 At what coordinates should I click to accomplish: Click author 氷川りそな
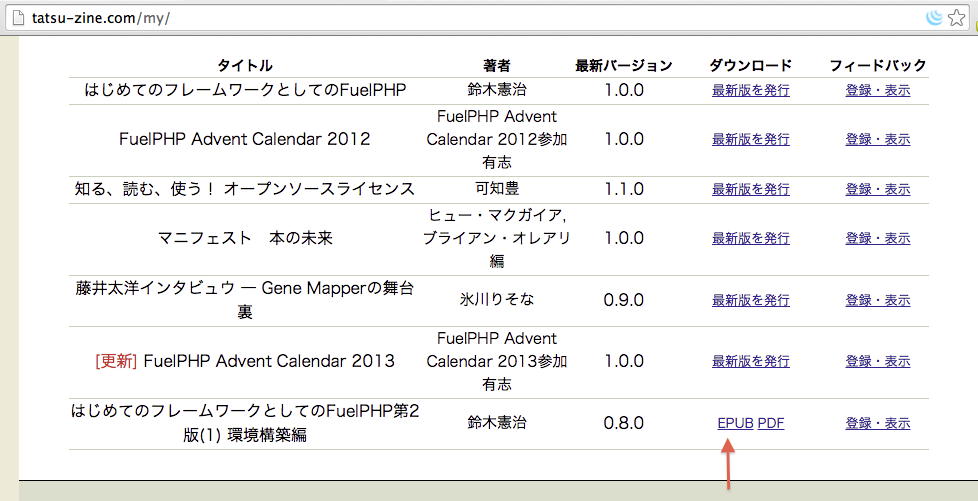(x=496, y=300)
